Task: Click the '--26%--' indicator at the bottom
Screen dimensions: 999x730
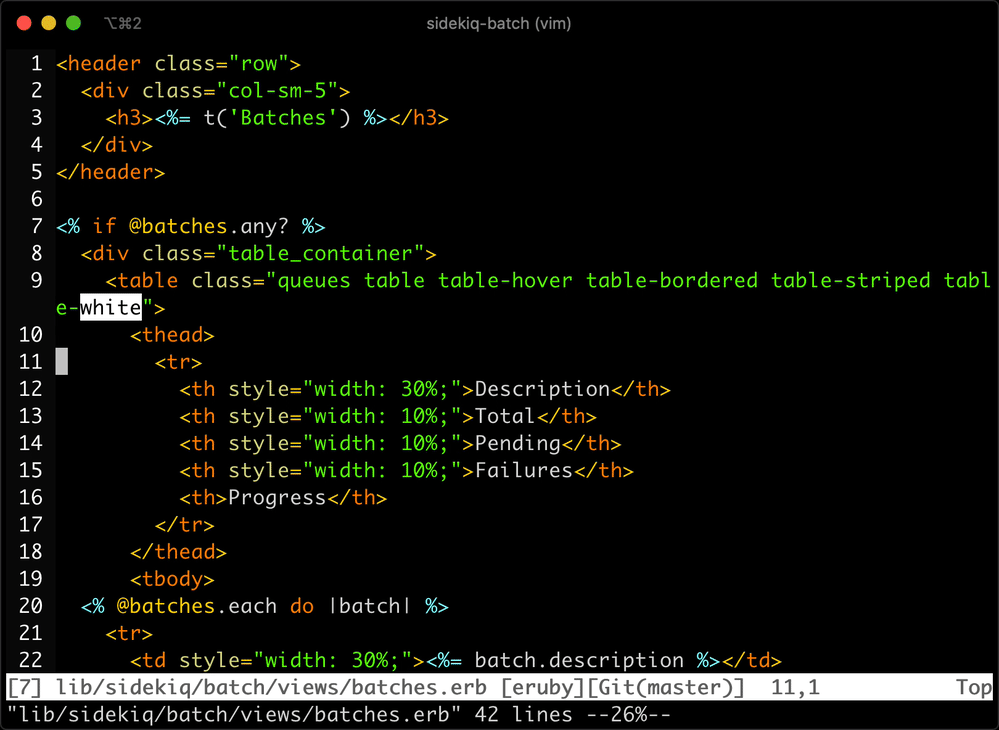Action: point(628,714)
